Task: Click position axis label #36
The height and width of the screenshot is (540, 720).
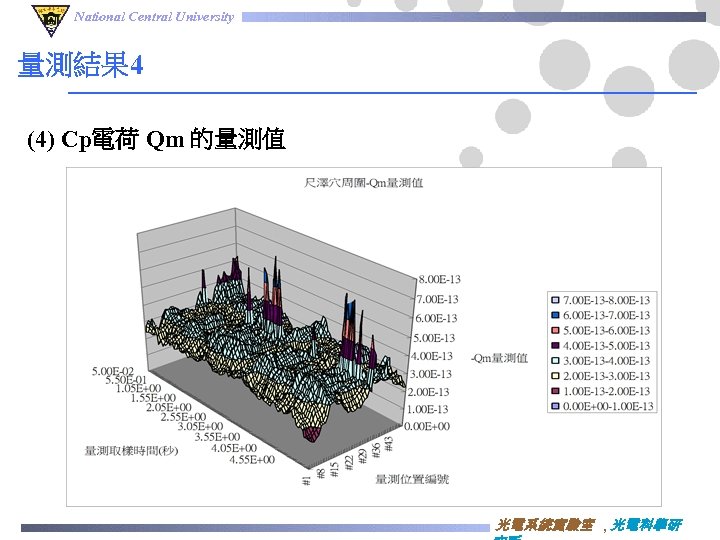Action: point(376,450)
